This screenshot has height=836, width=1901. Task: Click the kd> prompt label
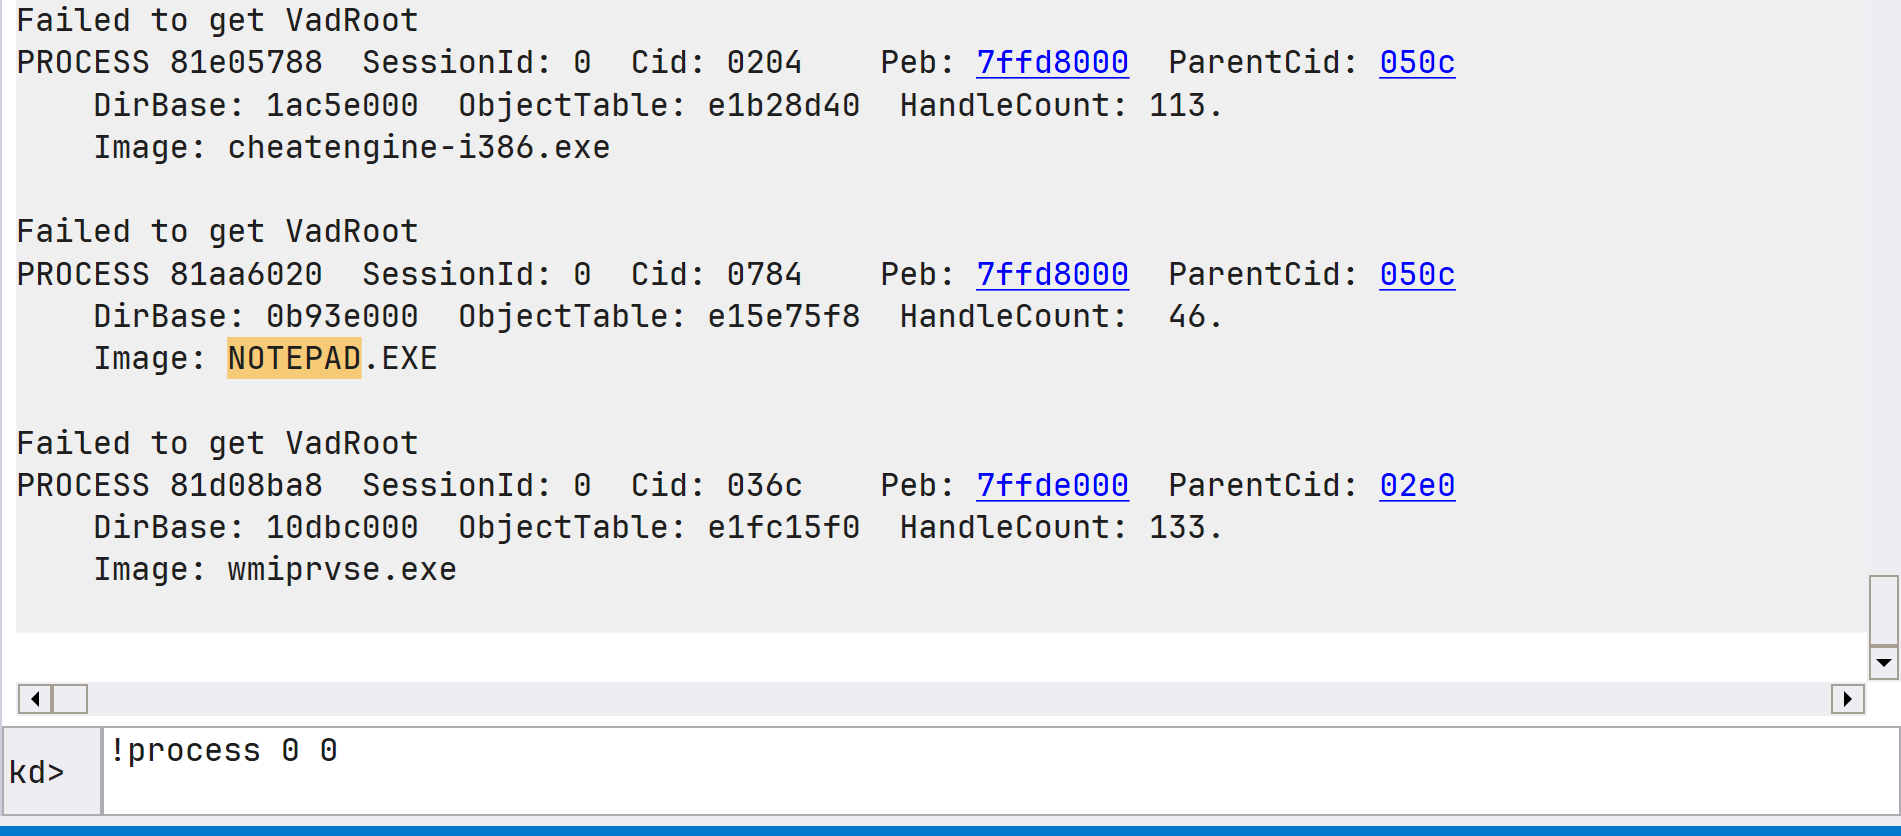click(x=37, y=772)
